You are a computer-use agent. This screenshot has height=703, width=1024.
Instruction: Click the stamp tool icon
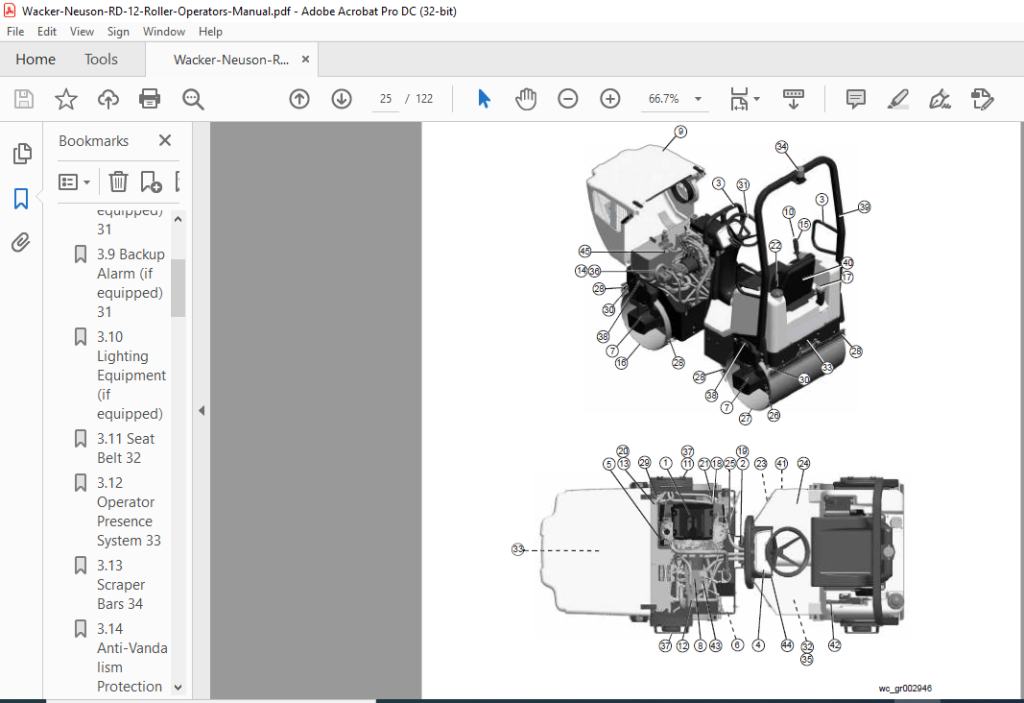click(x=982, y=99)
